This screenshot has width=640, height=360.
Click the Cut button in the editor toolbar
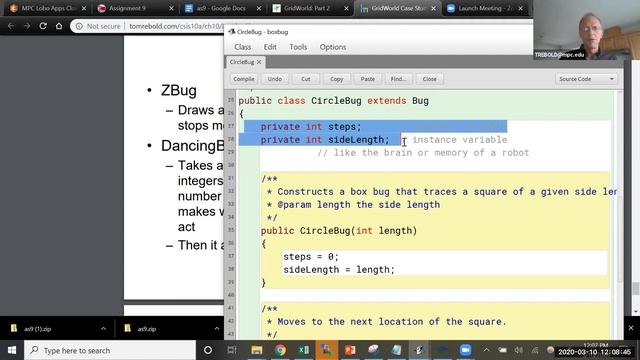[306, 79]
